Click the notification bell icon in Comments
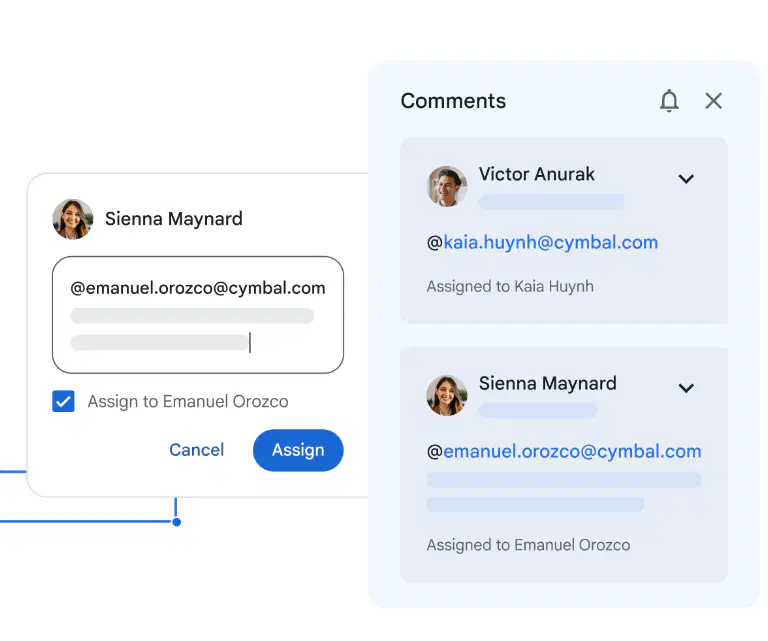The height and width of the screenshot is (641, 768). click(669, 101)
